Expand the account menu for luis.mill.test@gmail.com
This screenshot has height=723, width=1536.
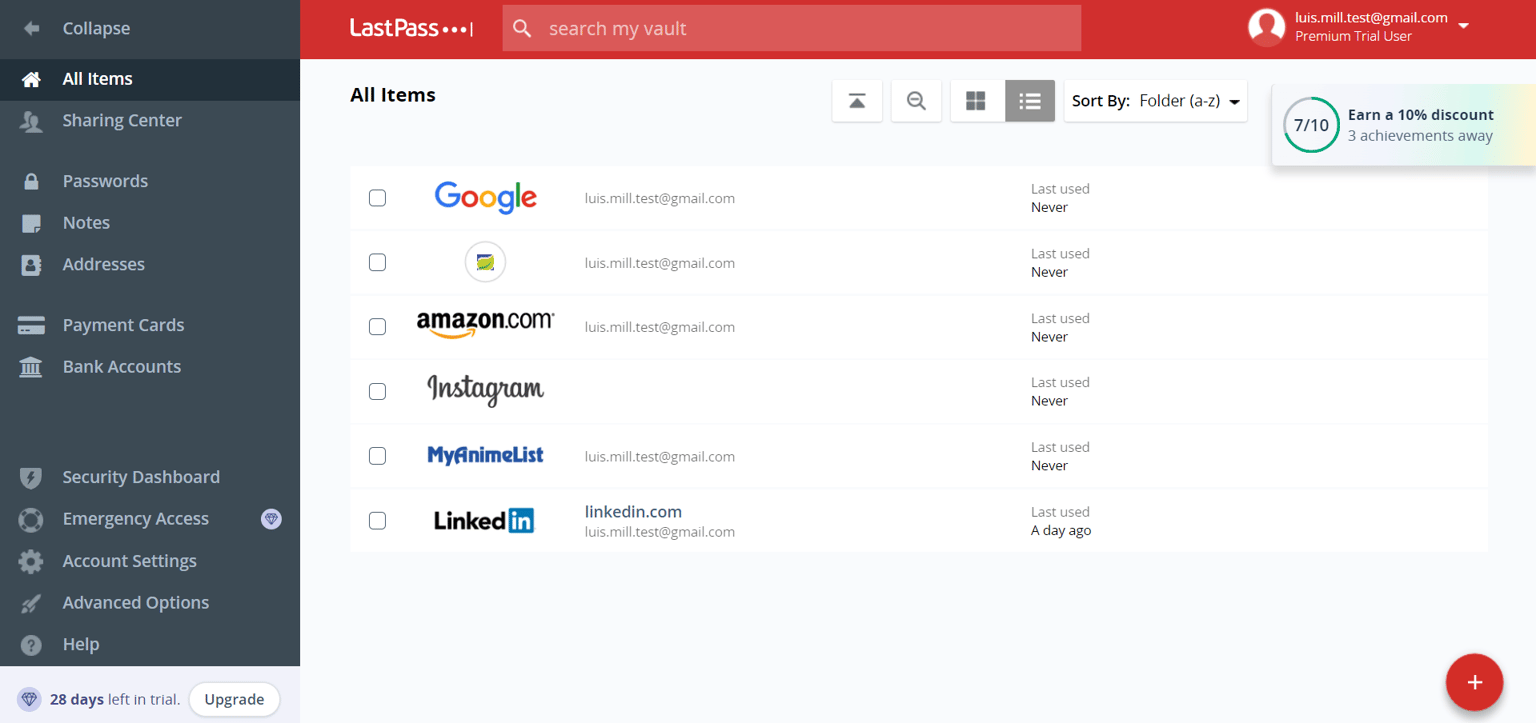tap(1463, 27)
